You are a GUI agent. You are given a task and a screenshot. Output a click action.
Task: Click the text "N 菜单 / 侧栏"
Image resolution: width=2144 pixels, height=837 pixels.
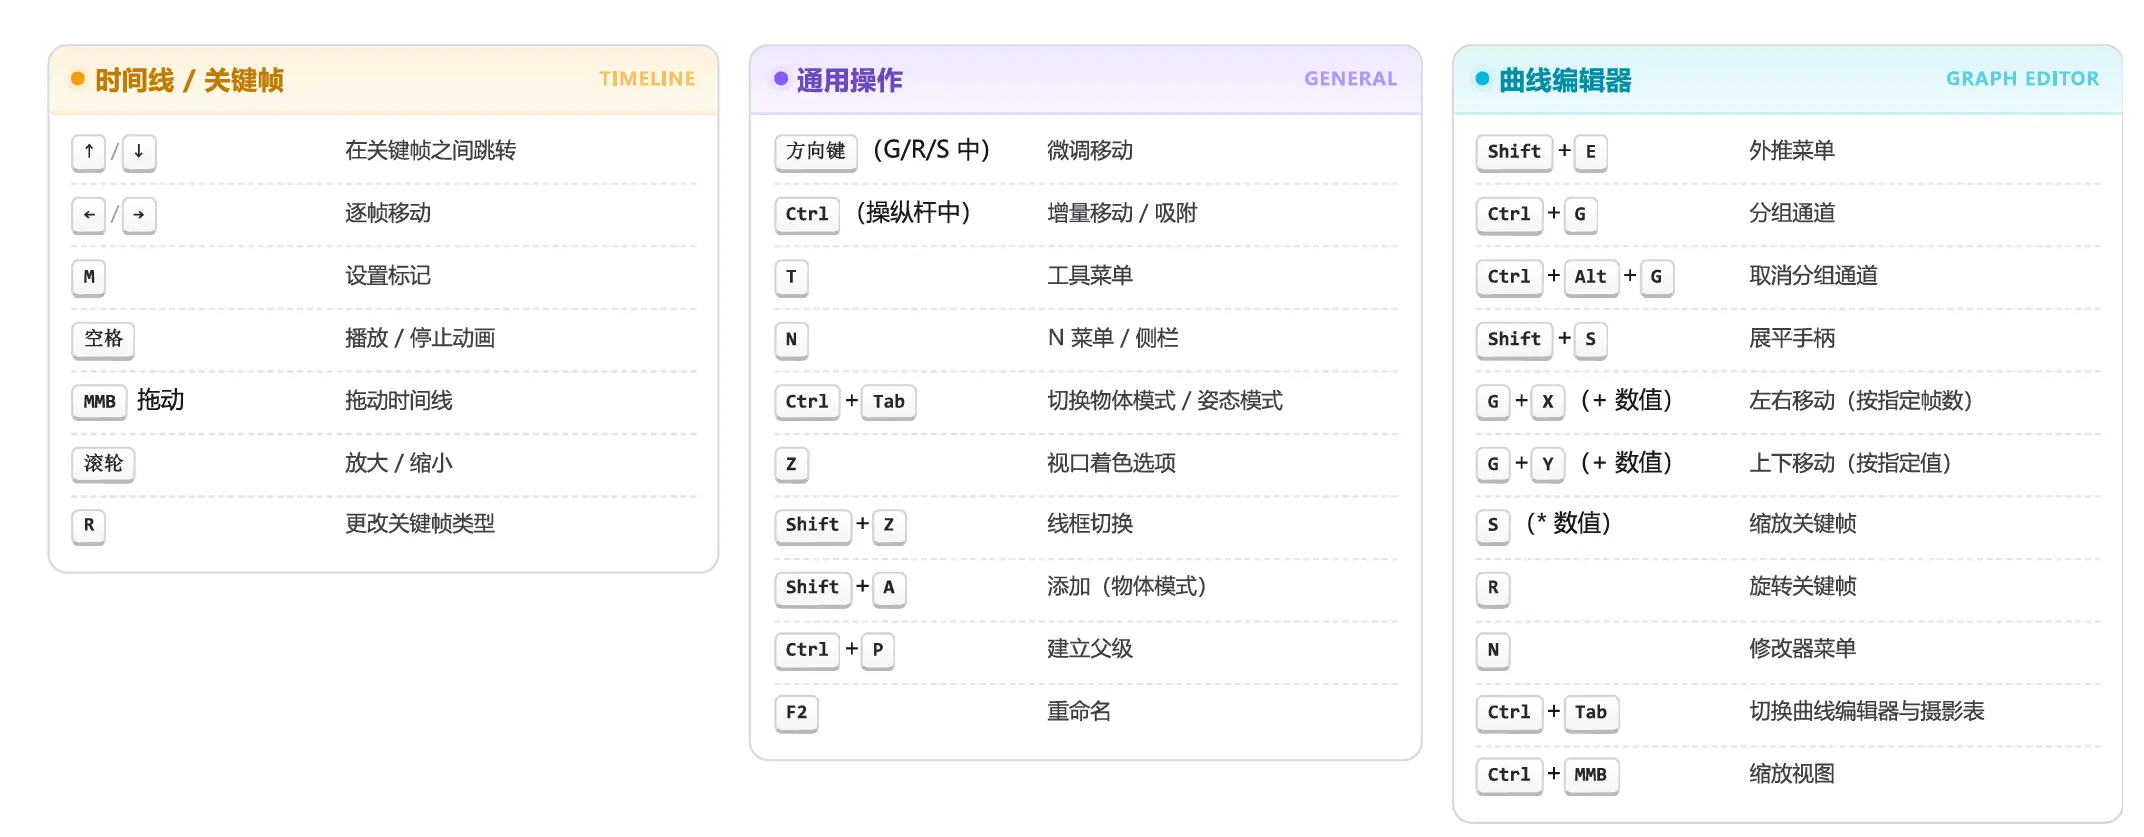1113,338
